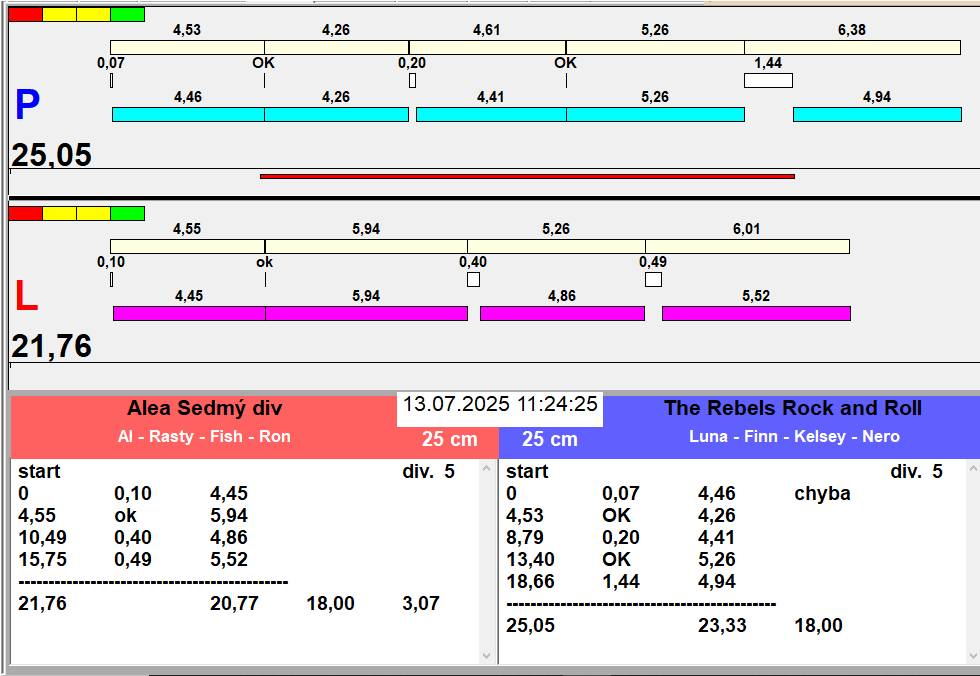Click the changeover box under 0,20 in lane P
This screenshot has height=676, width=980.
(x=412, y=81)
